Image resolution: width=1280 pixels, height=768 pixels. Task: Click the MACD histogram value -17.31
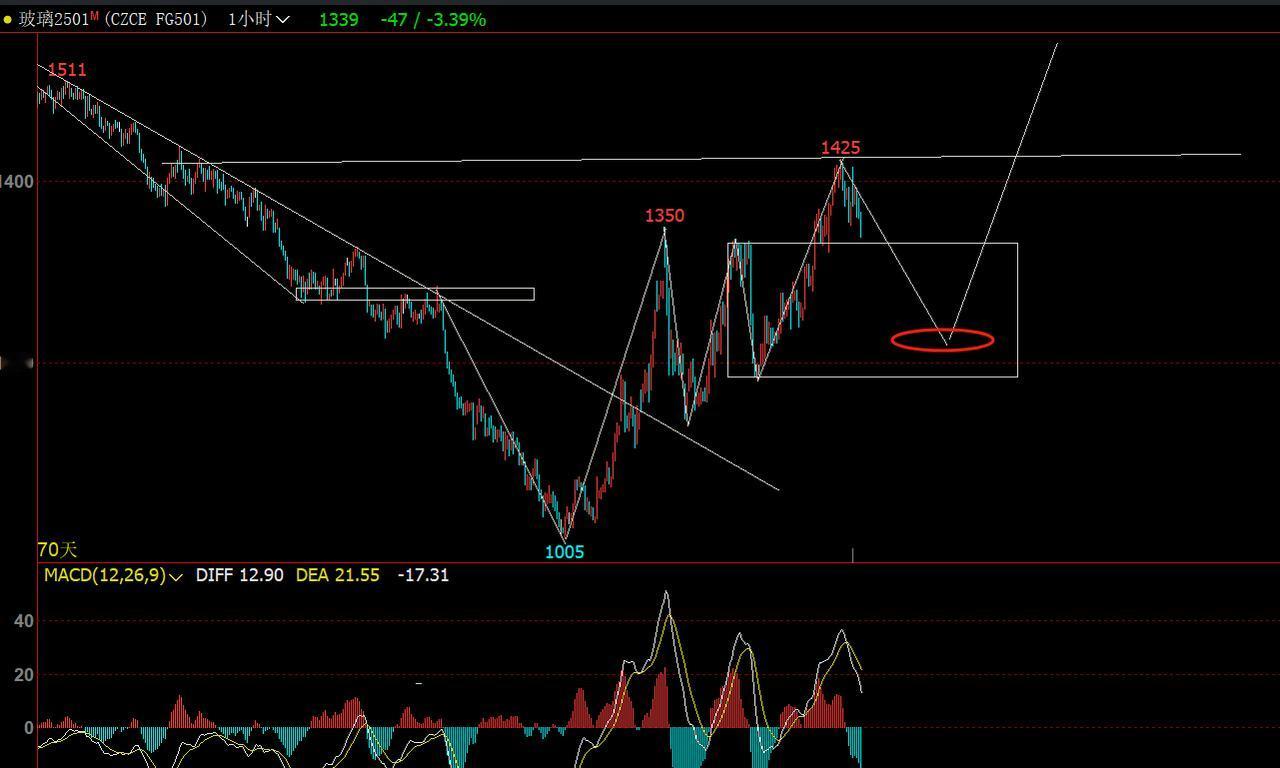click(x=423, y=576)
